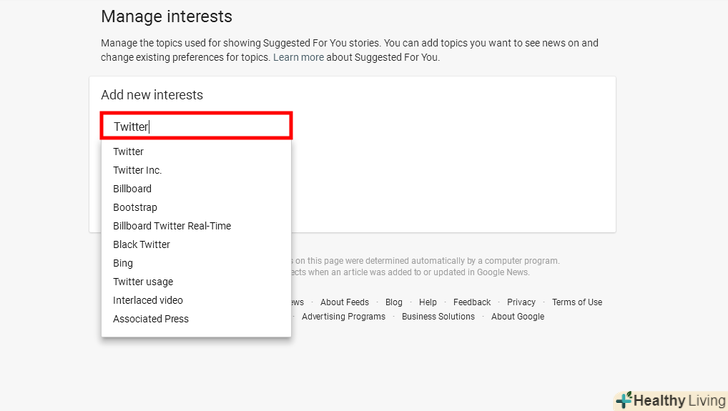Open the Privacy footer link
This screenshot has height=411, width=728.
[x=521, y=302]
